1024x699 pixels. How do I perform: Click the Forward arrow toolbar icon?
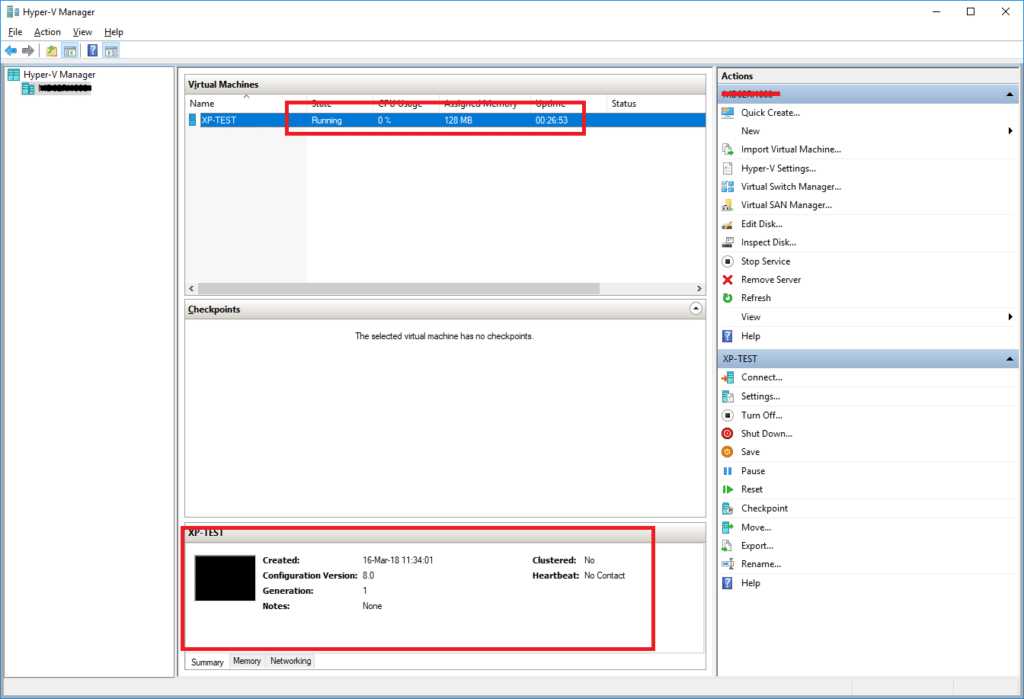pyautogui.click(x=27, y=50)
